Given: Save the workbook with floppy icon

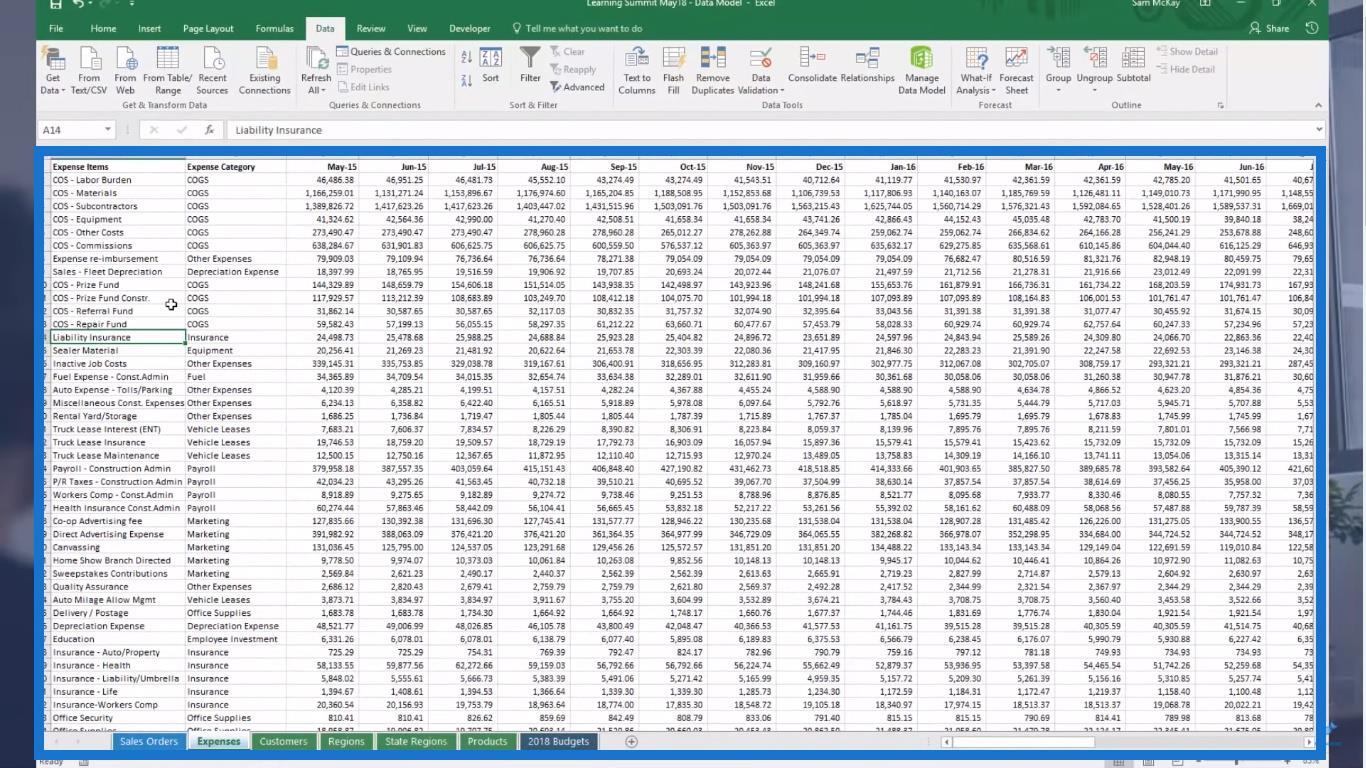Looking at the screenshot, I should (54, 3).
